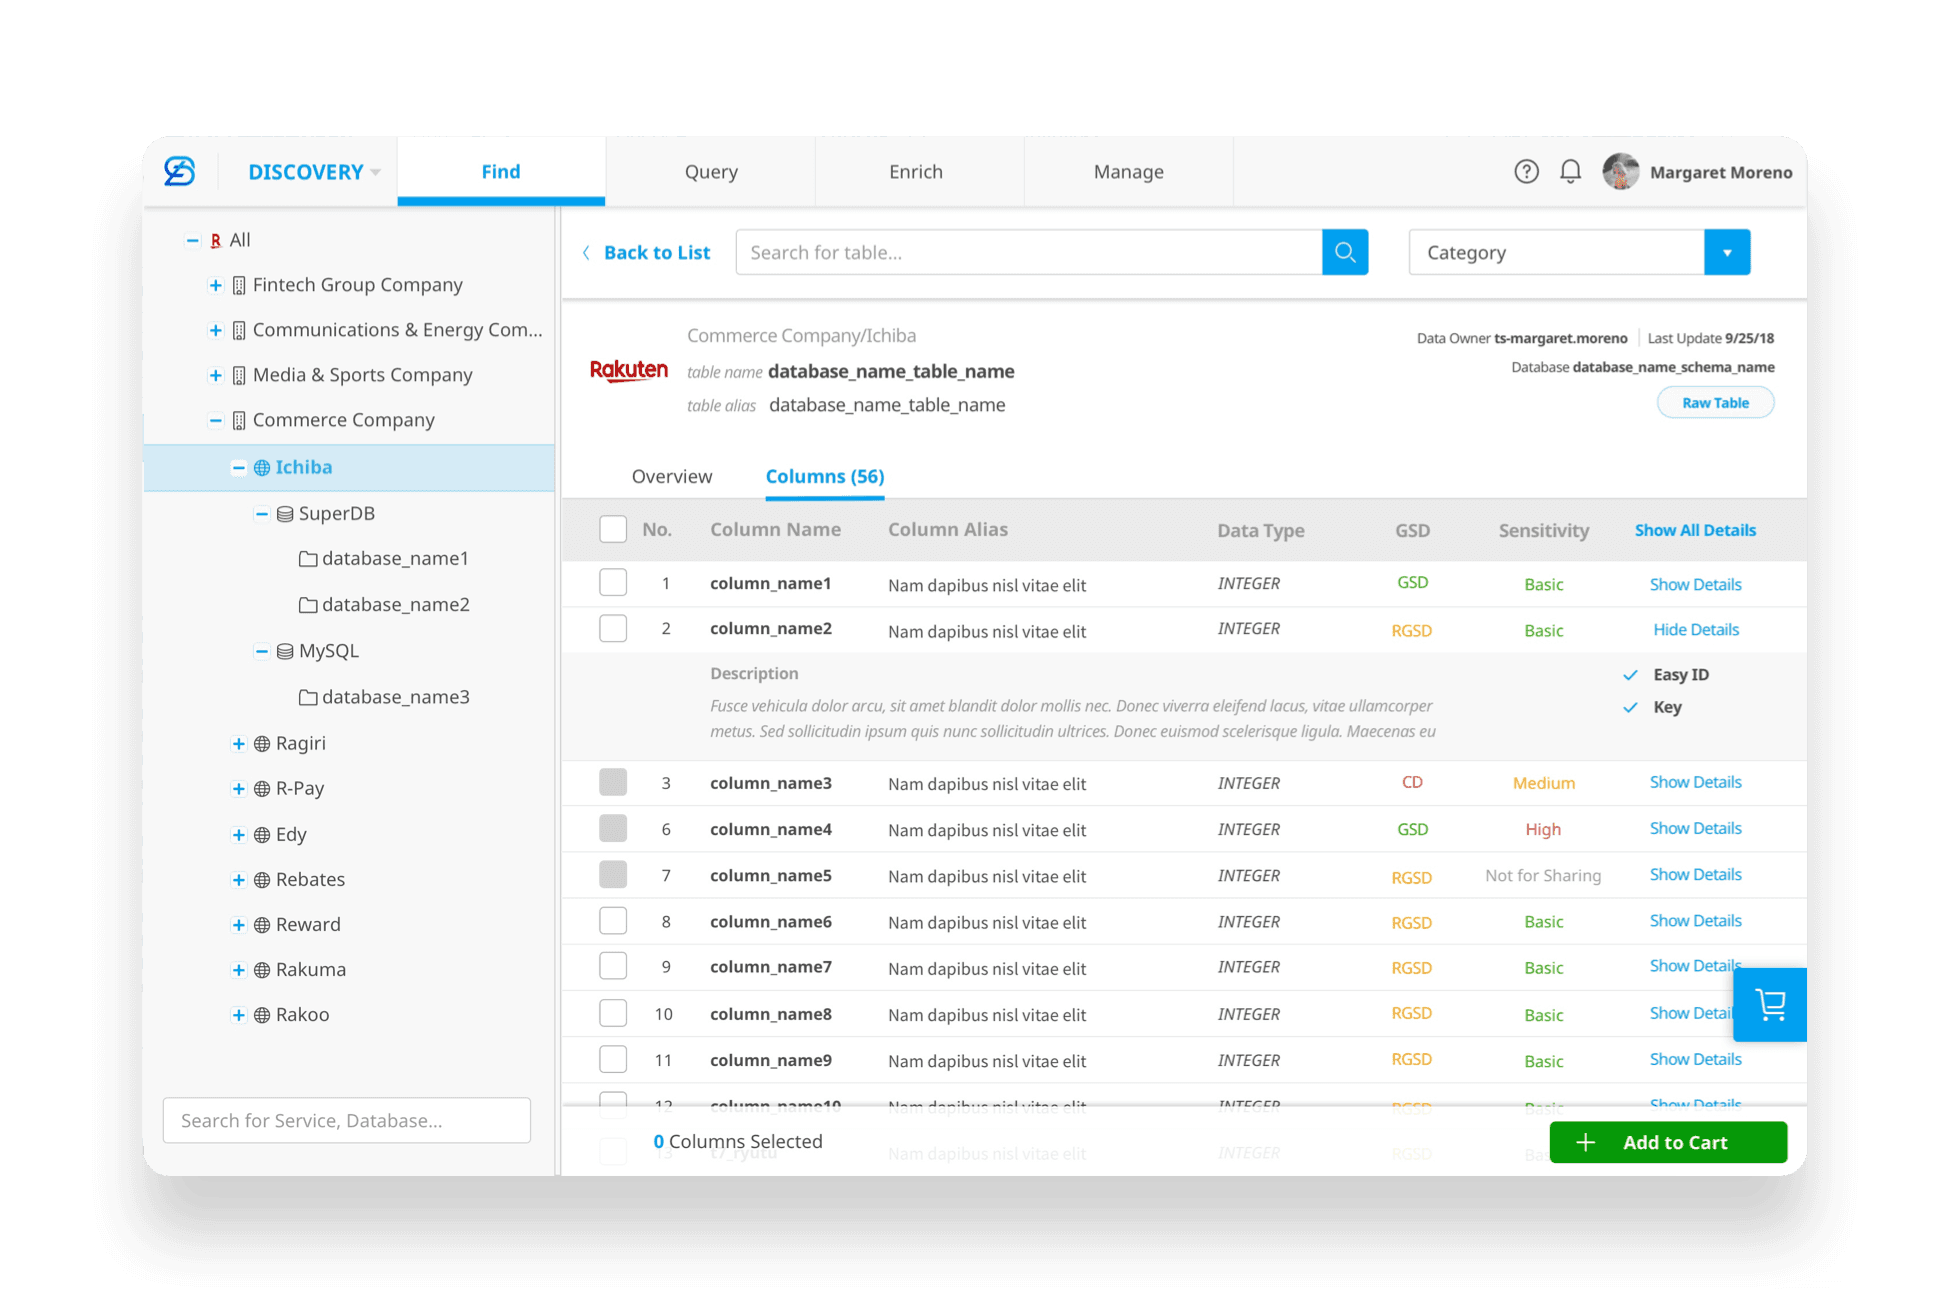Click the search magnifier icon button
Image resolution: width=1950 pixels, height=1313 pixels.
1344,252
